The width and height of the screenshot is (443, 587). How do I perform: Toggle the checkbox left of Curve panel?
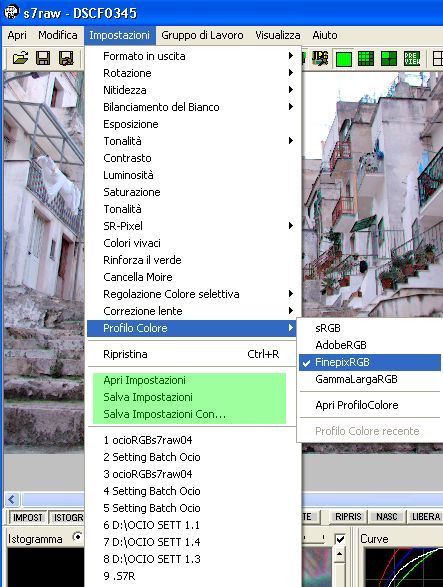point(340,539)
